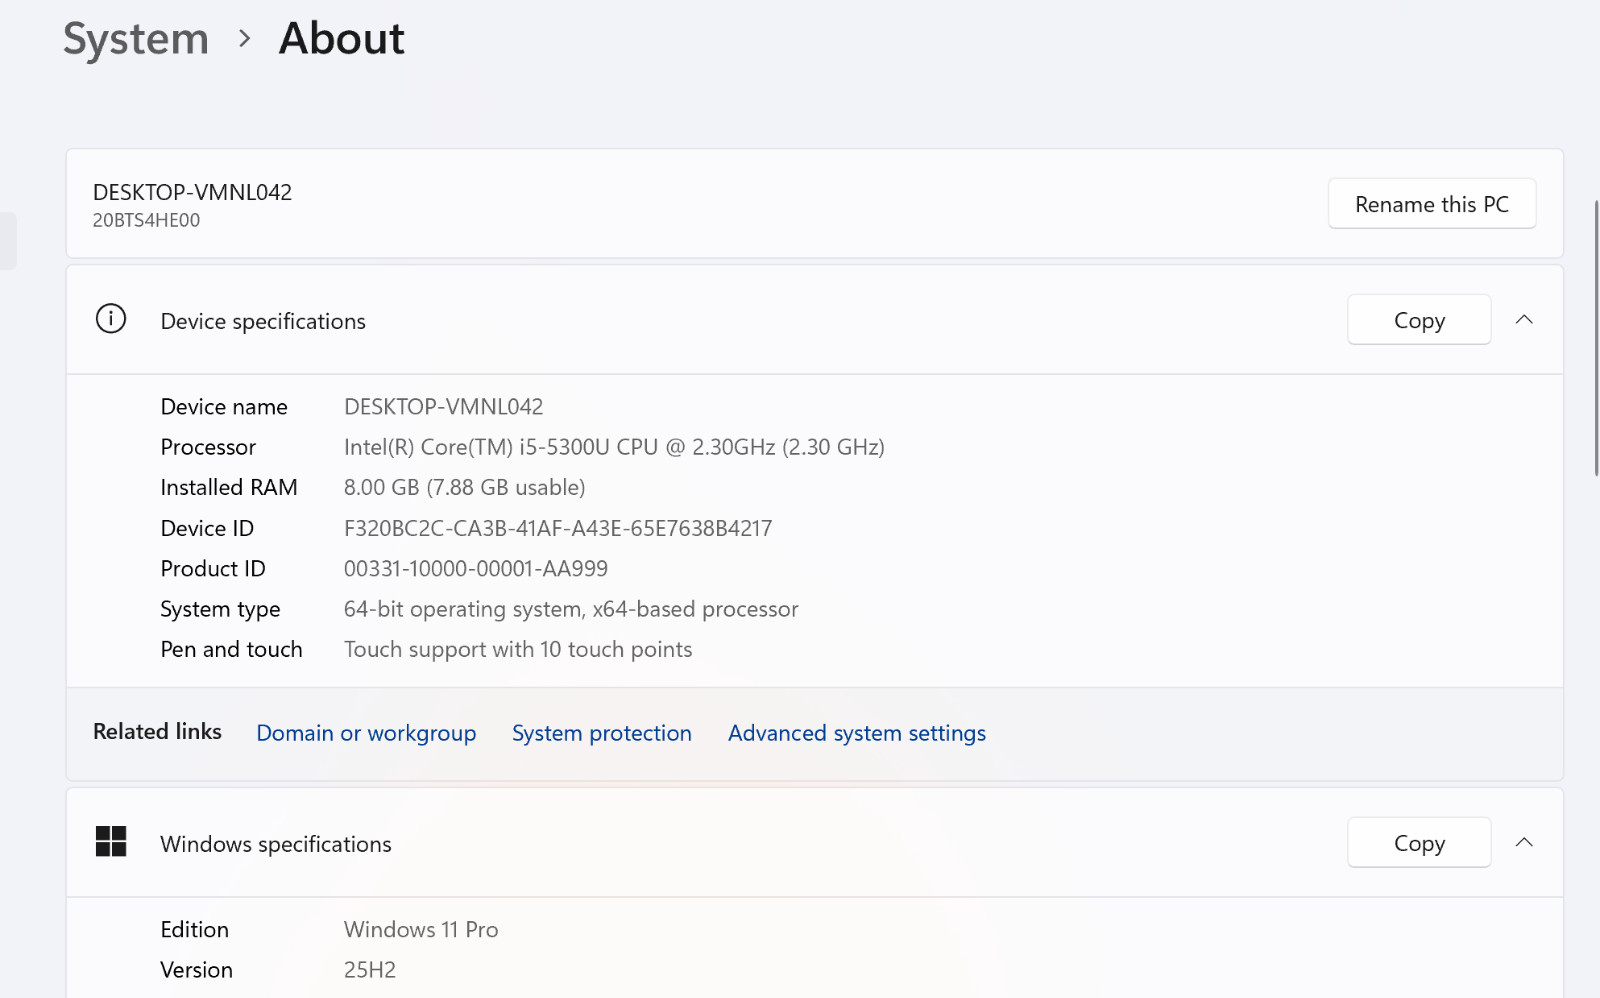Click the Device specifications section title
Screen dimensions: 1600x998
263,321
